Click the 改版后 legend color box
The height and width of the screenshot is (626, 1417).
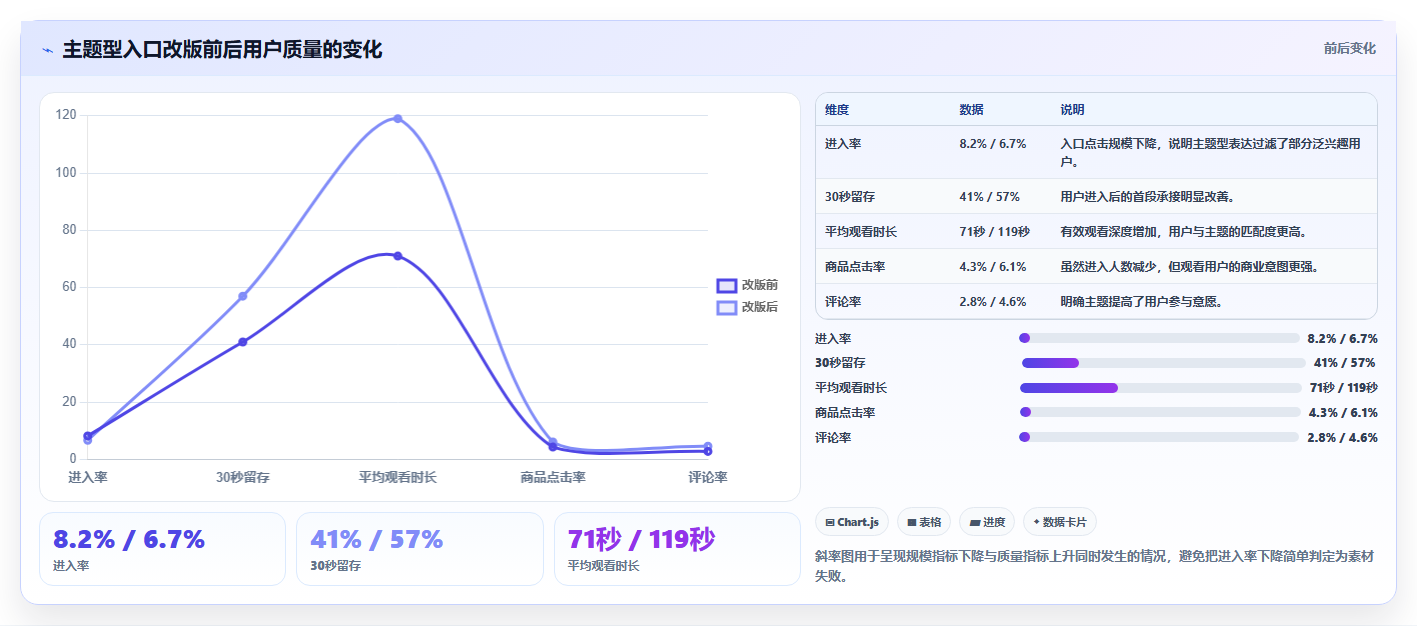click(x=727, y=307)
